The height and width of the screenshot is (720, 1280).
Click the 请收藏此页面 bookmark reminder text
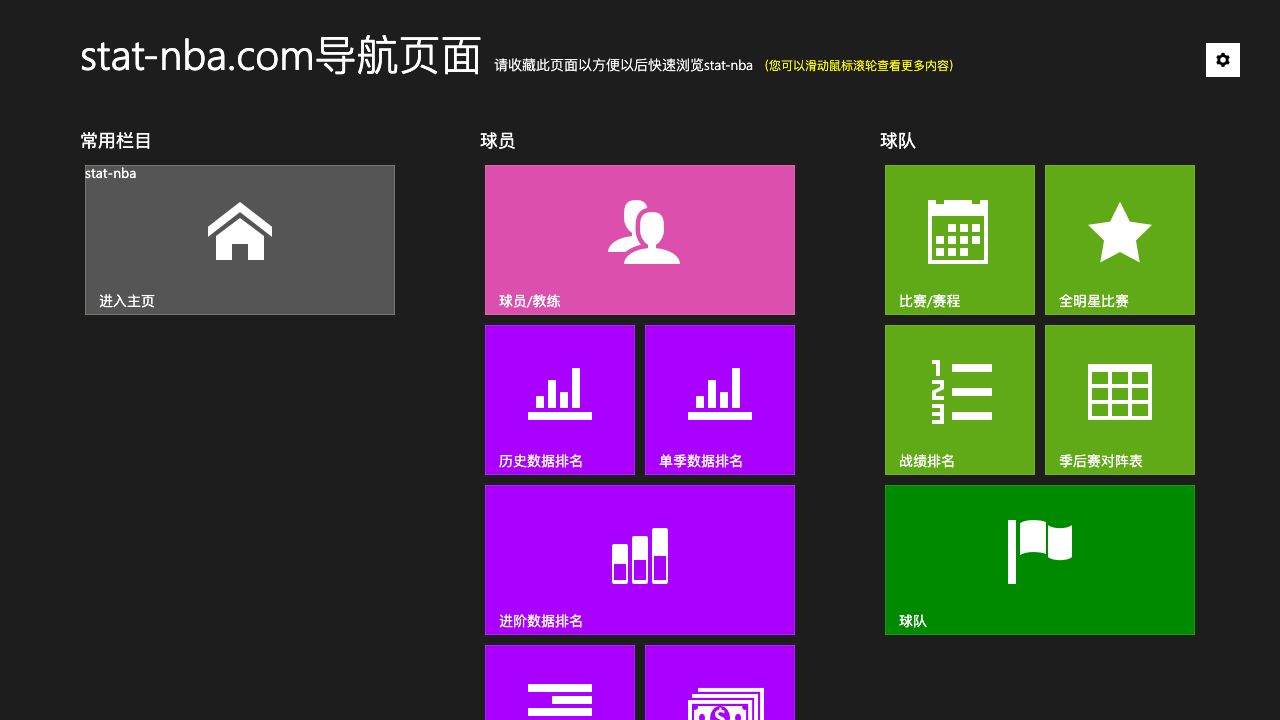[x=623, y=66]
